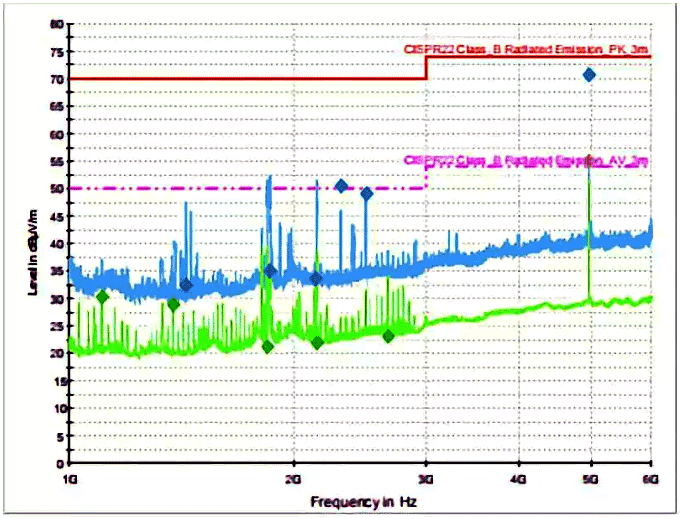Select the blue diamond near 23 Hz, 50 dB
The height and width of the screenshot is (518, 681).
[x=341, y=186]
